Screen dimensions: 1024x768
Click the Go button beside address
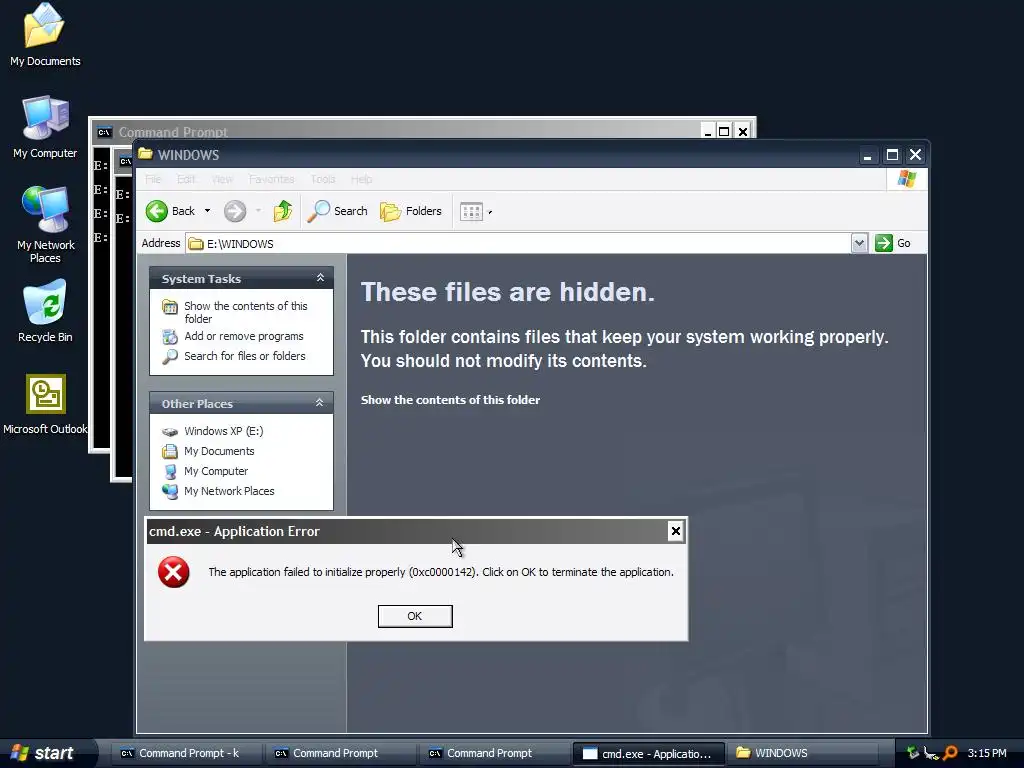[x=893, y=243]
